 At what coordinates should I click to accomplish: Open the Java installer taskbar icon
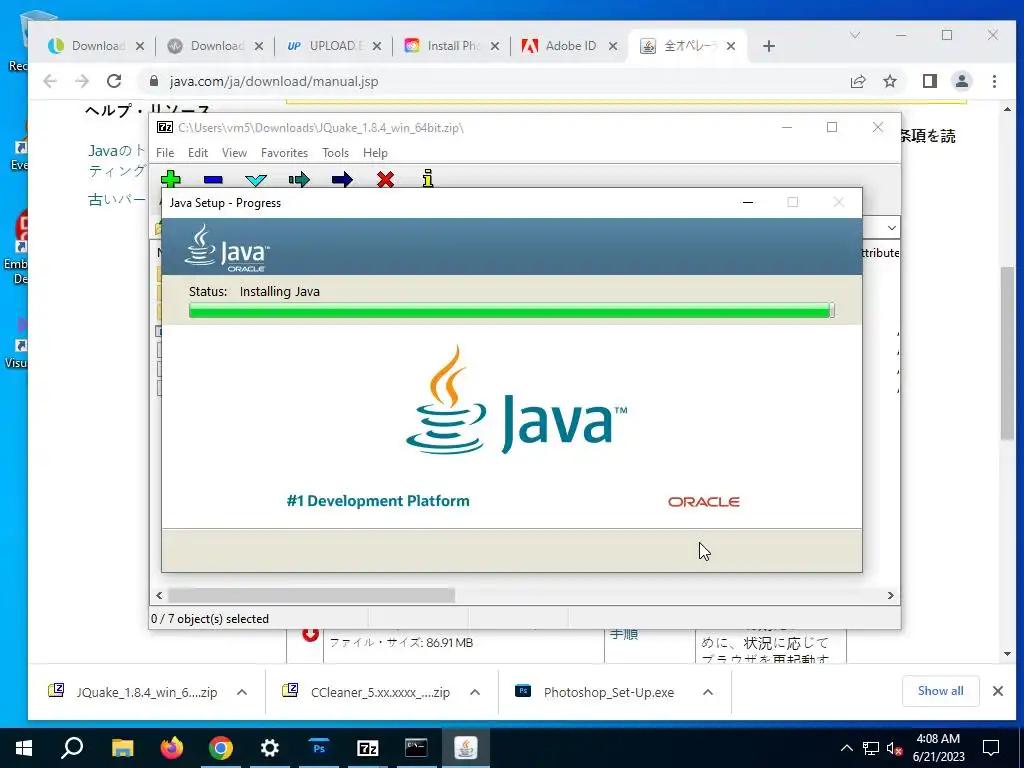466,748
